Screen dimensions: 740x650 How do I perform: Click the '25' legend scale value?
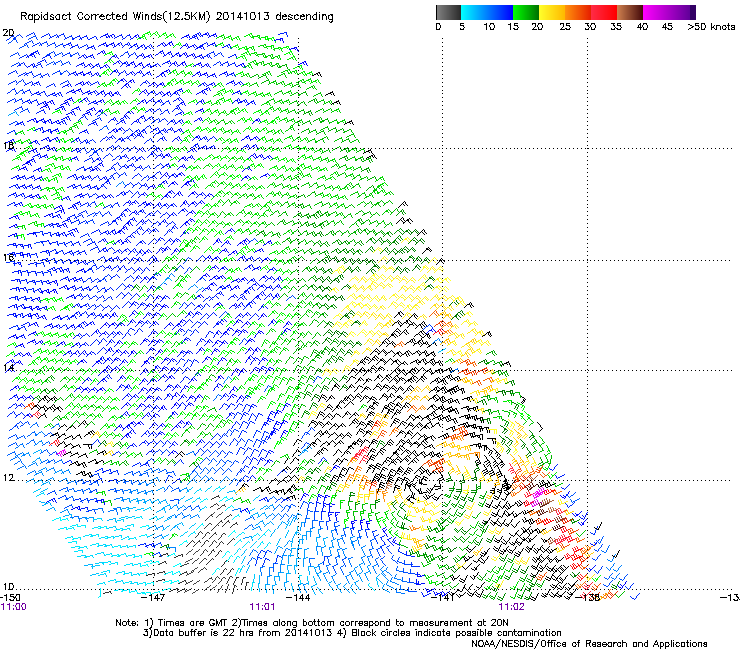[565, 27]
